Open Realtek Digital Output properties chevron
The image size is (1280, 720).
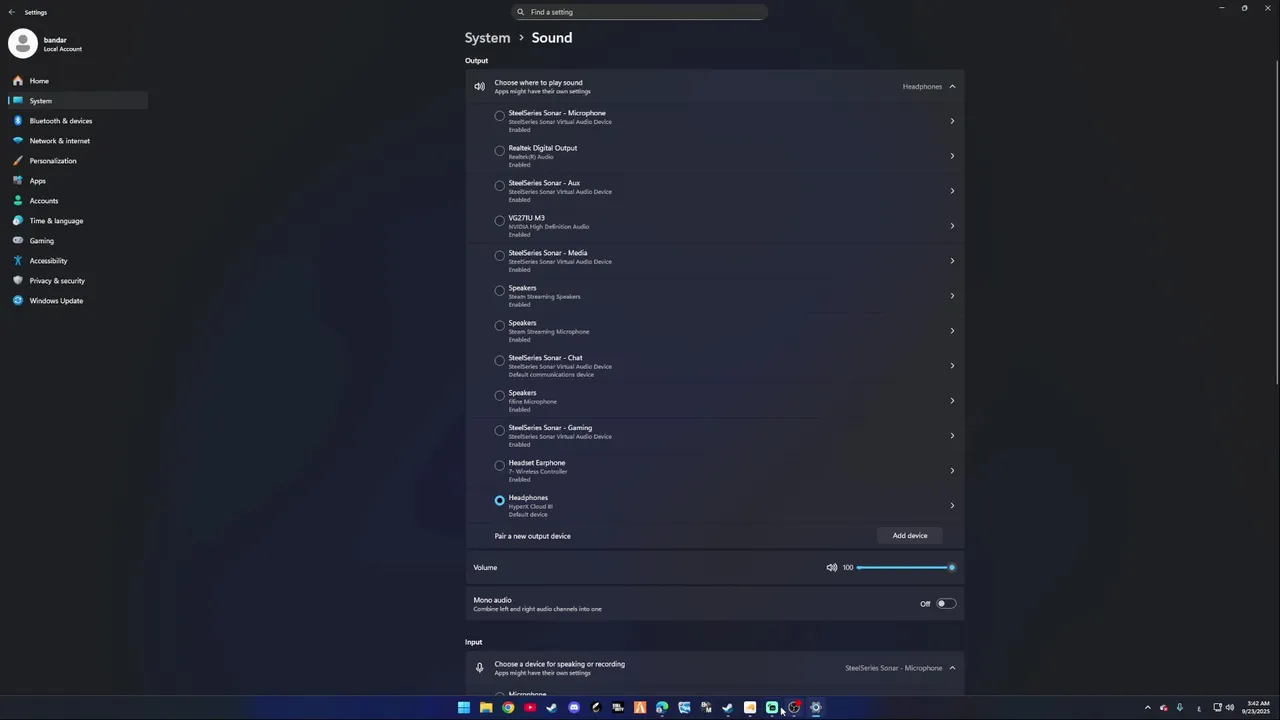(x=952, y=156)
